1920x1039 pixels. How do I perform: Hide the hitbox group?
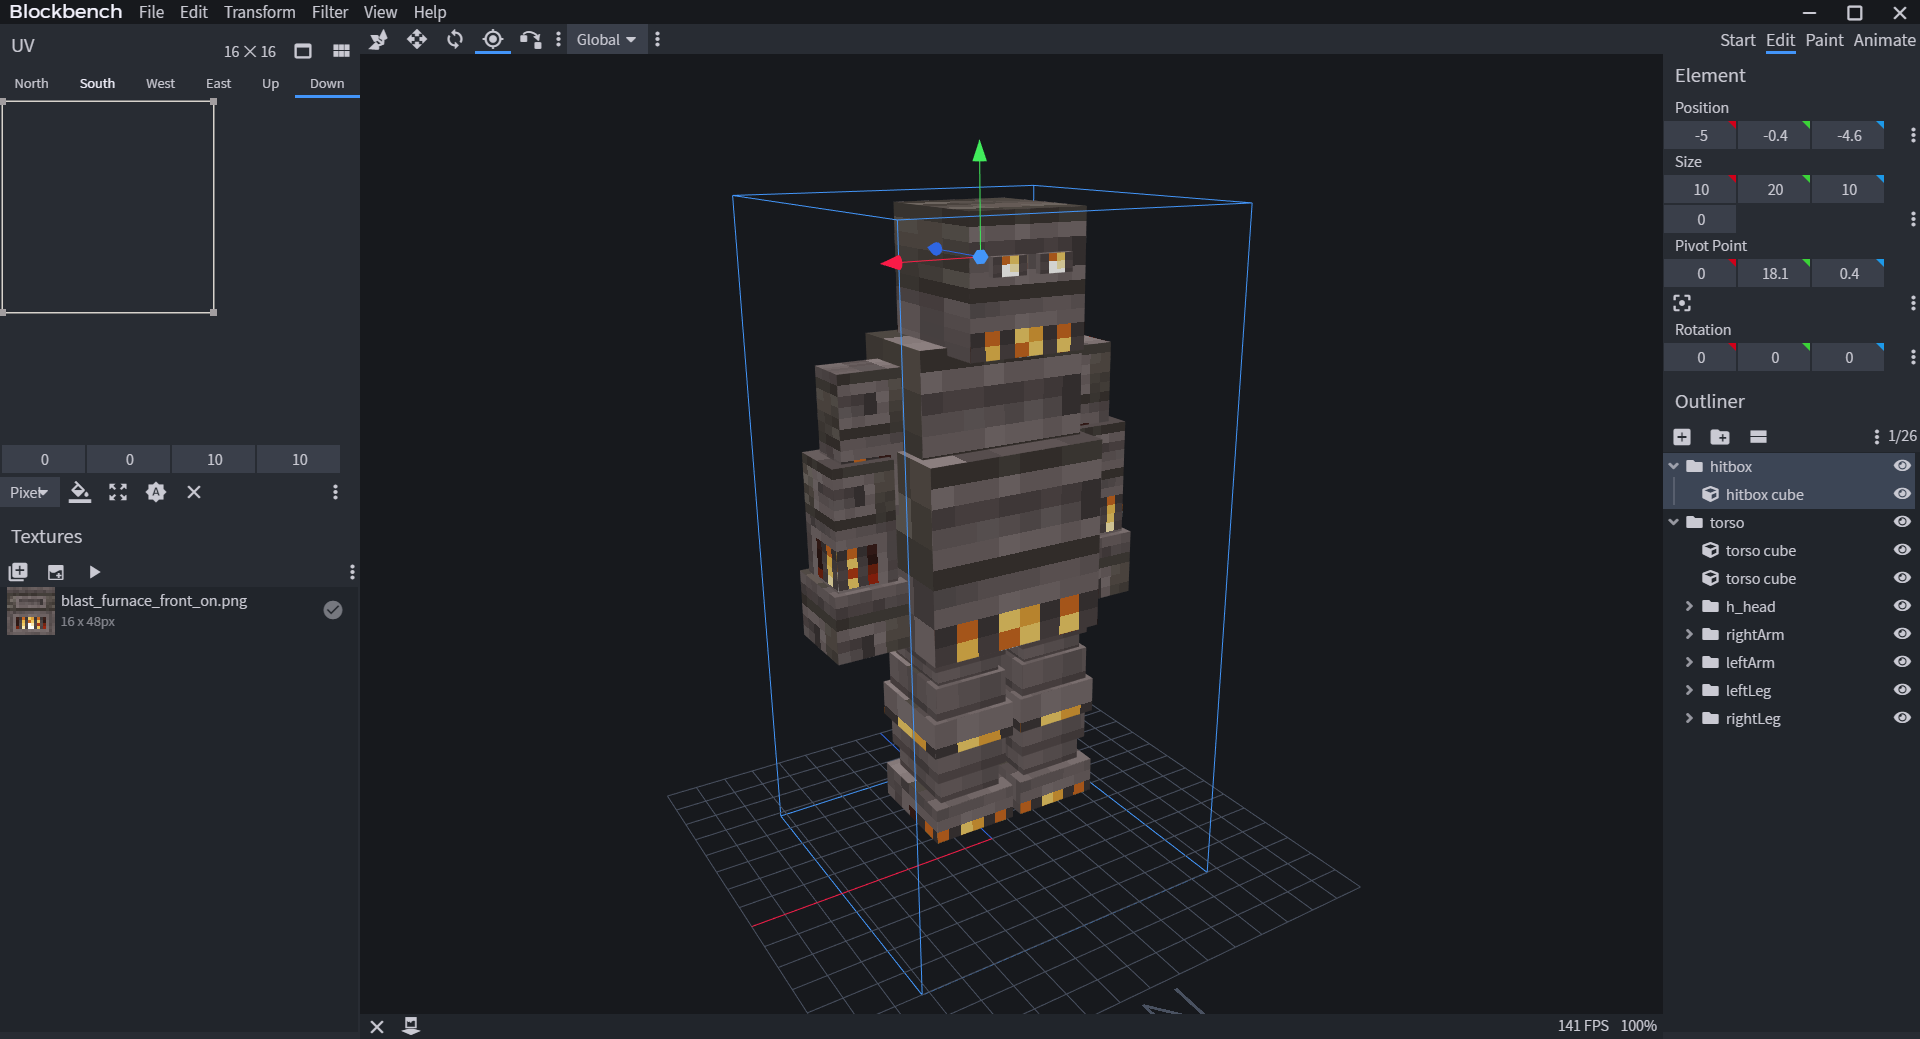(x=1902, y=466)
